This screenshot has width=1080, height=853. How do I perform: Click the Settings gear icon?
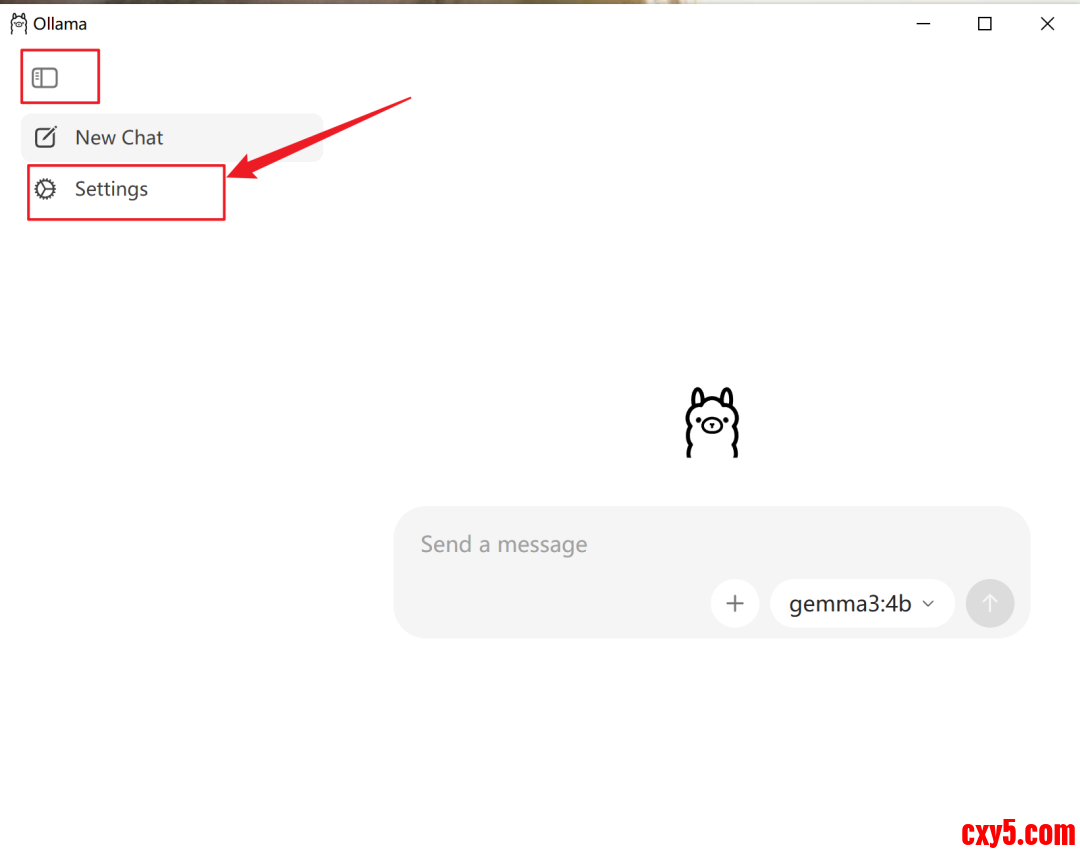point(46,189)
